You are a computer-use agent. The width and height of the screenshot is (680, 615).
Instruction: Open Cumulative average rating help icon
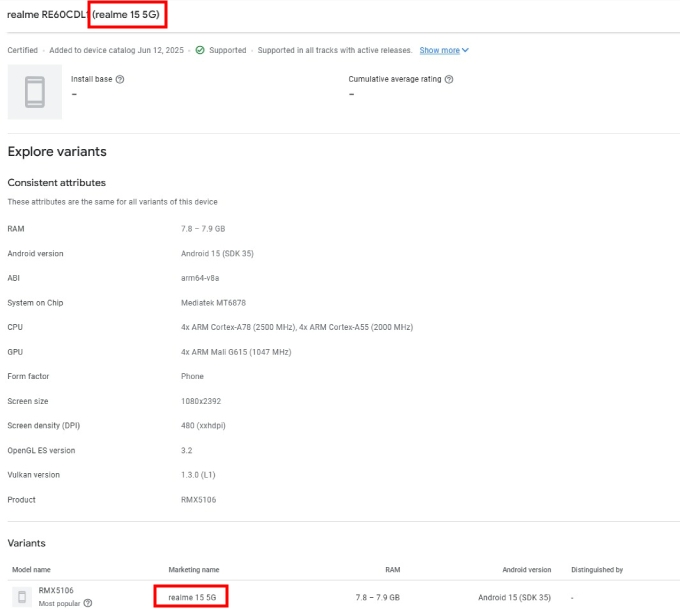click(449, 79)
